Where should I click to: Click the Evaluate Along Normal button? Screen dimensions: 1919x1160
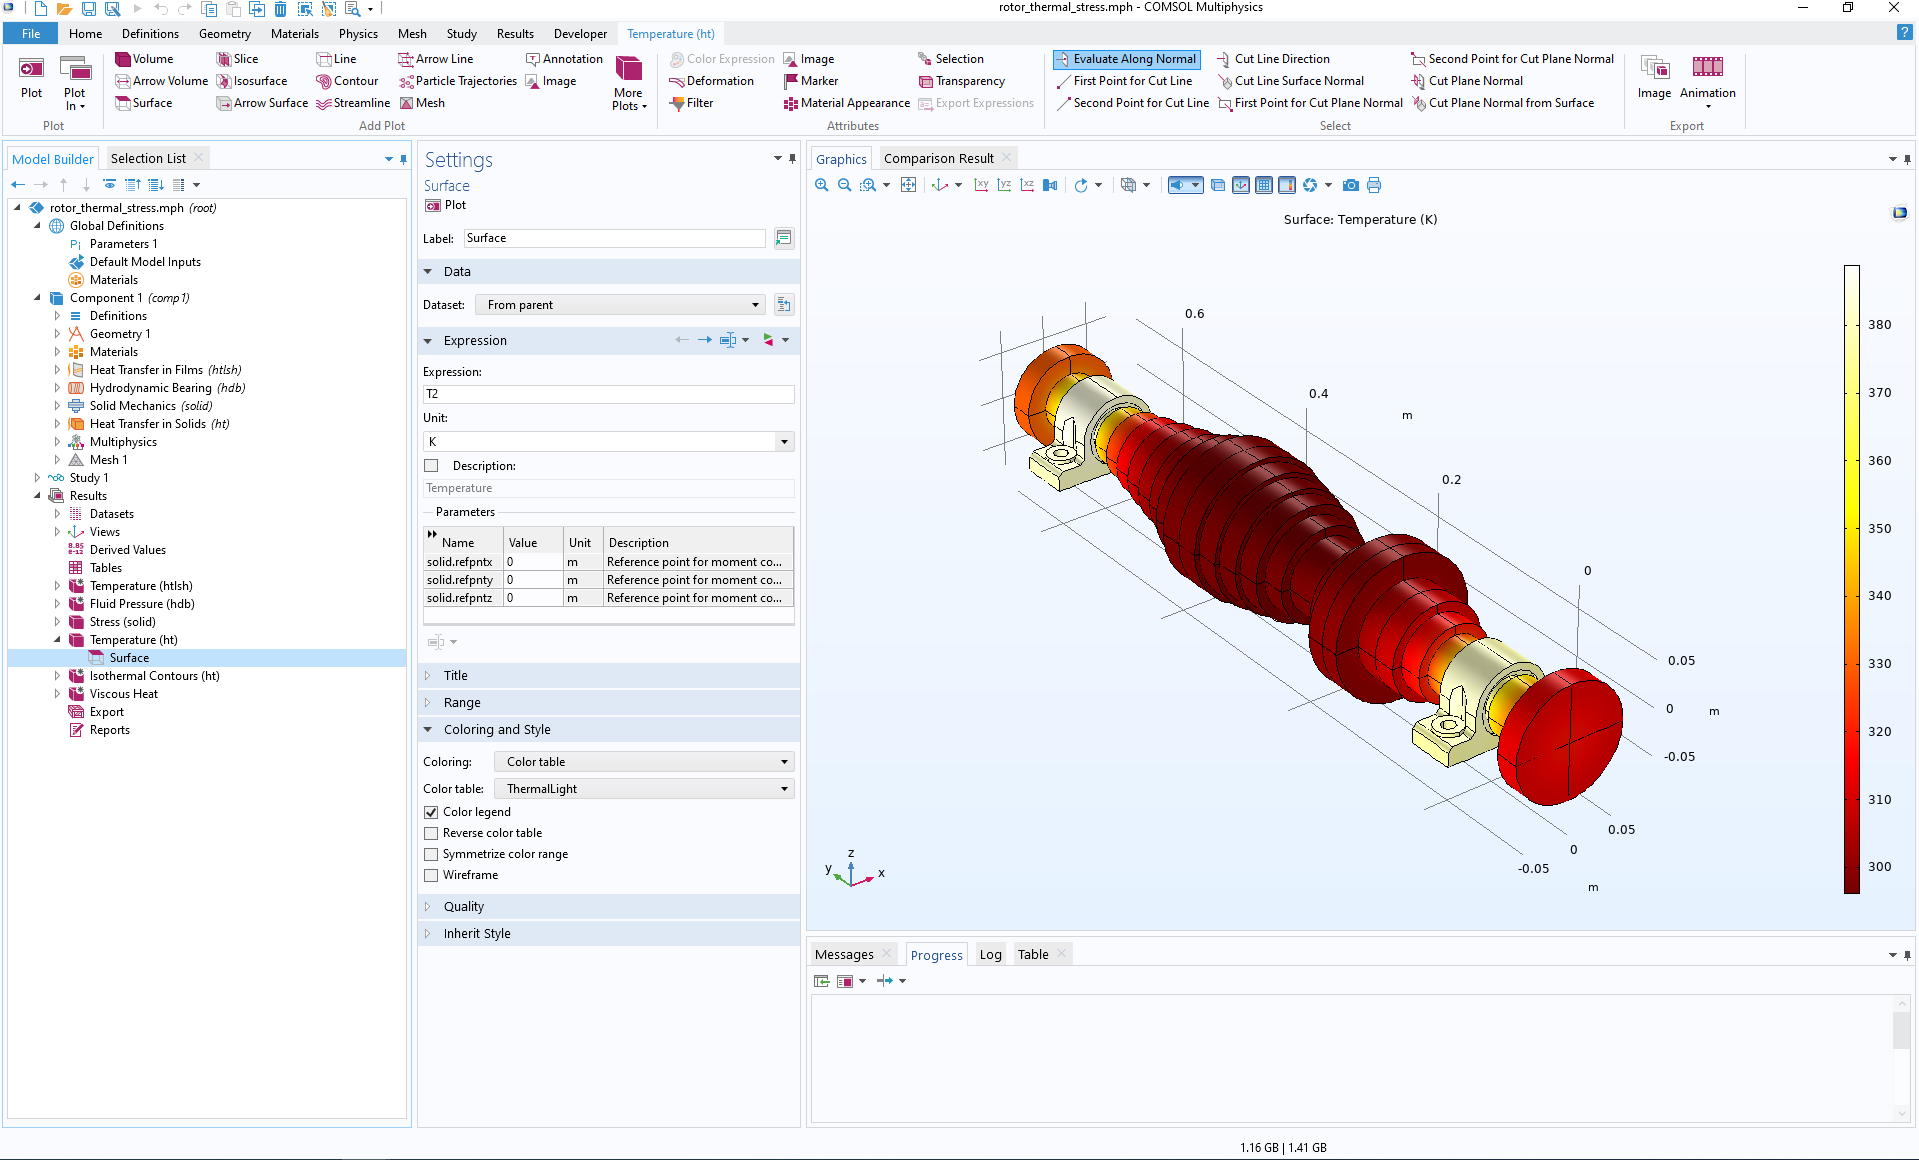(1126, 59)
